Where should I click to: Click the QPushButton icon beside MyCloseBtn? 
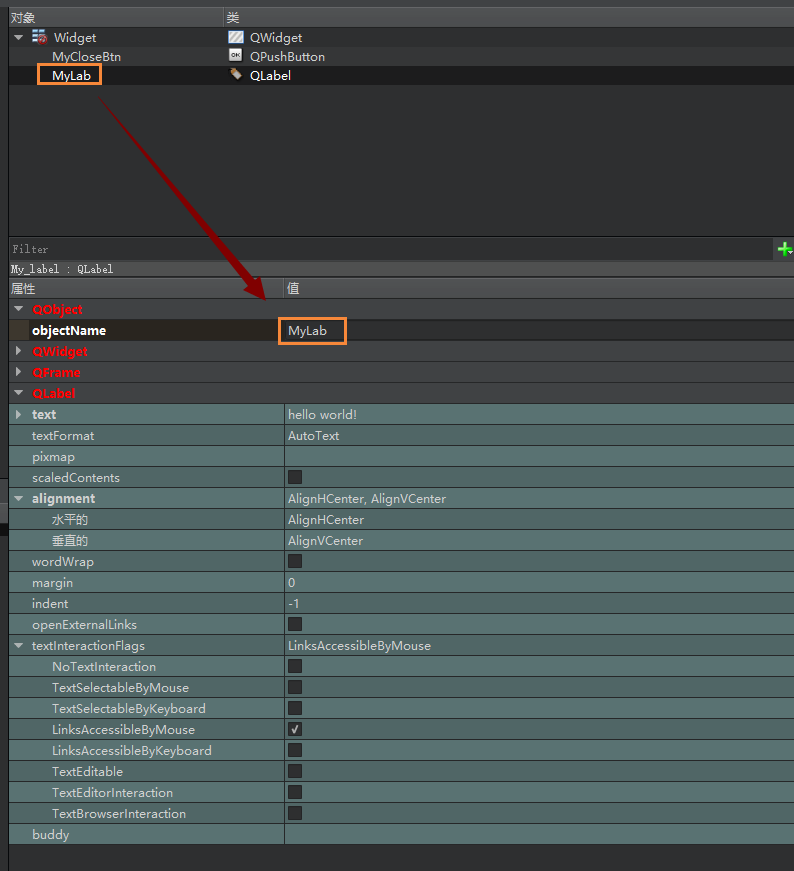[x=236, y=56]
